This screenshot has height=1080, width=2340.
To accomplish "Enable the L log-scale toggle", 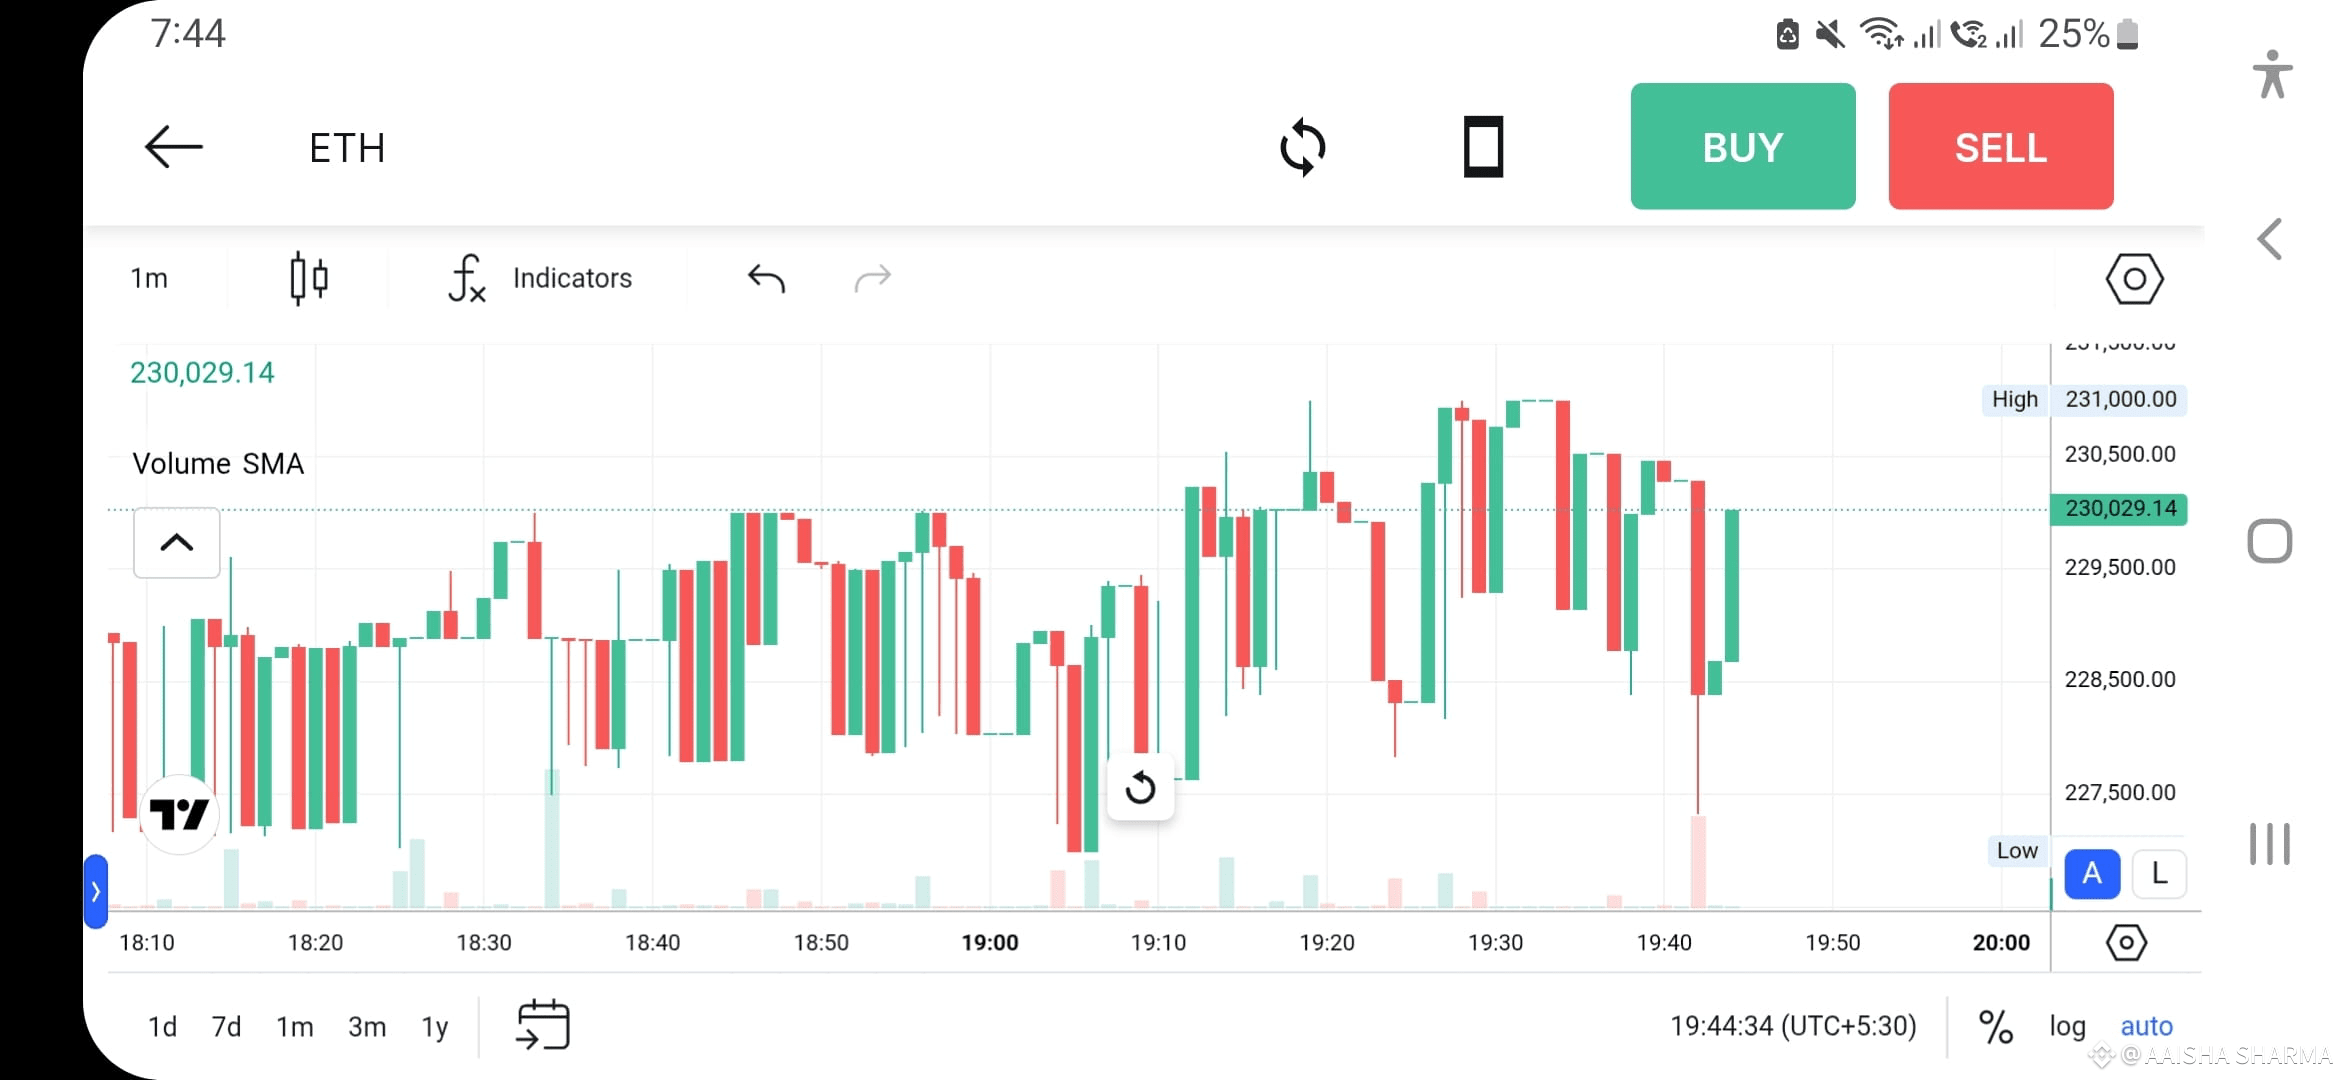I will click(2158, 873).
